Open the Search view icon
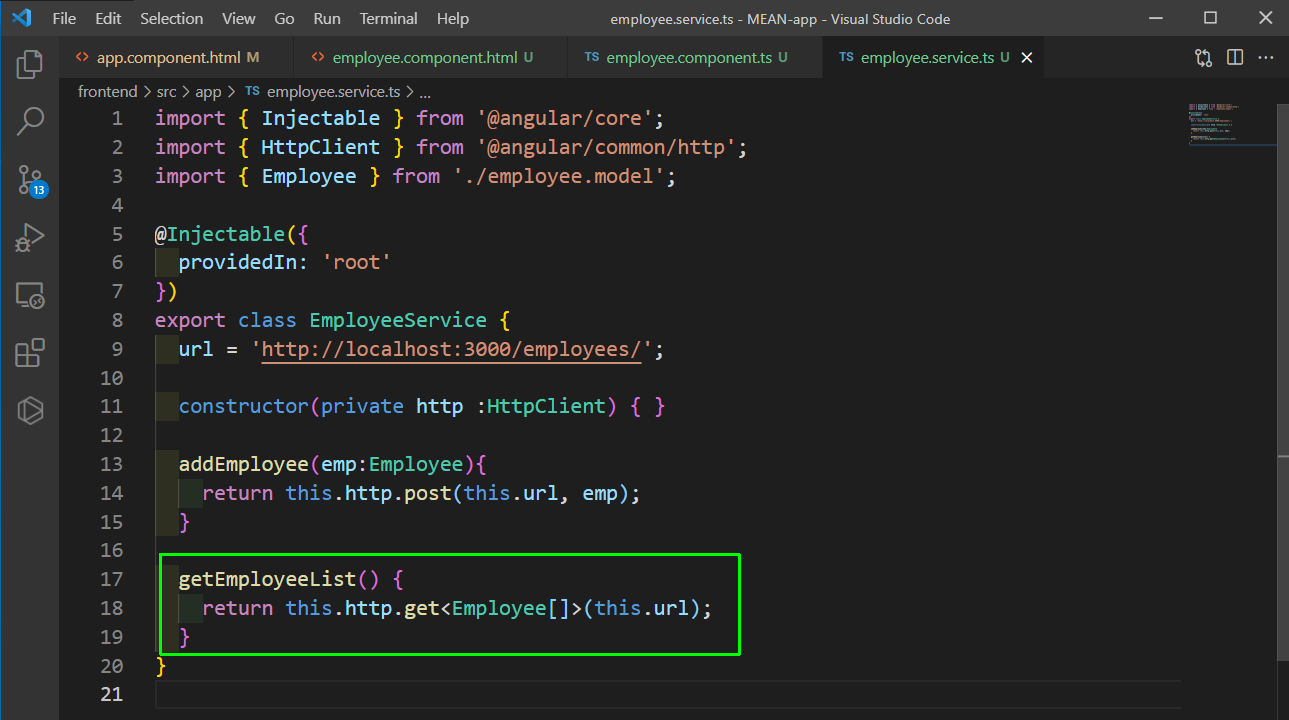Viewport: 1289px width, 720px height. tap(30, 123)
